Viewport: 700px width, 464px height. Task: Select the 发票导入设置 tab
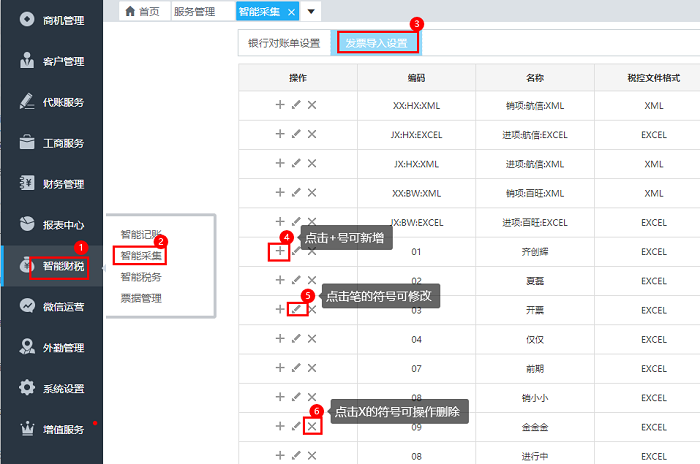376,43
